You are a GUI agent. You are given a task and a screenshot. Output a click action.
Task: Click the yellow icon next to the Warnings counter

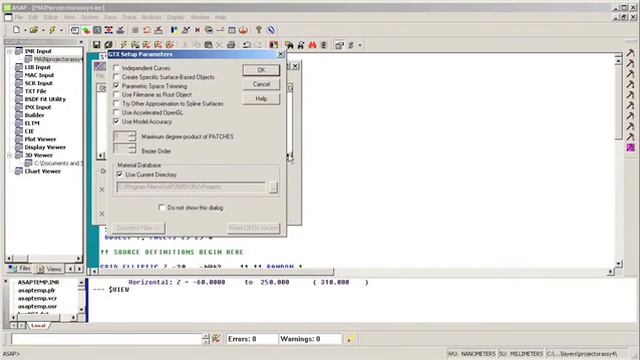[x=350, y=339]
